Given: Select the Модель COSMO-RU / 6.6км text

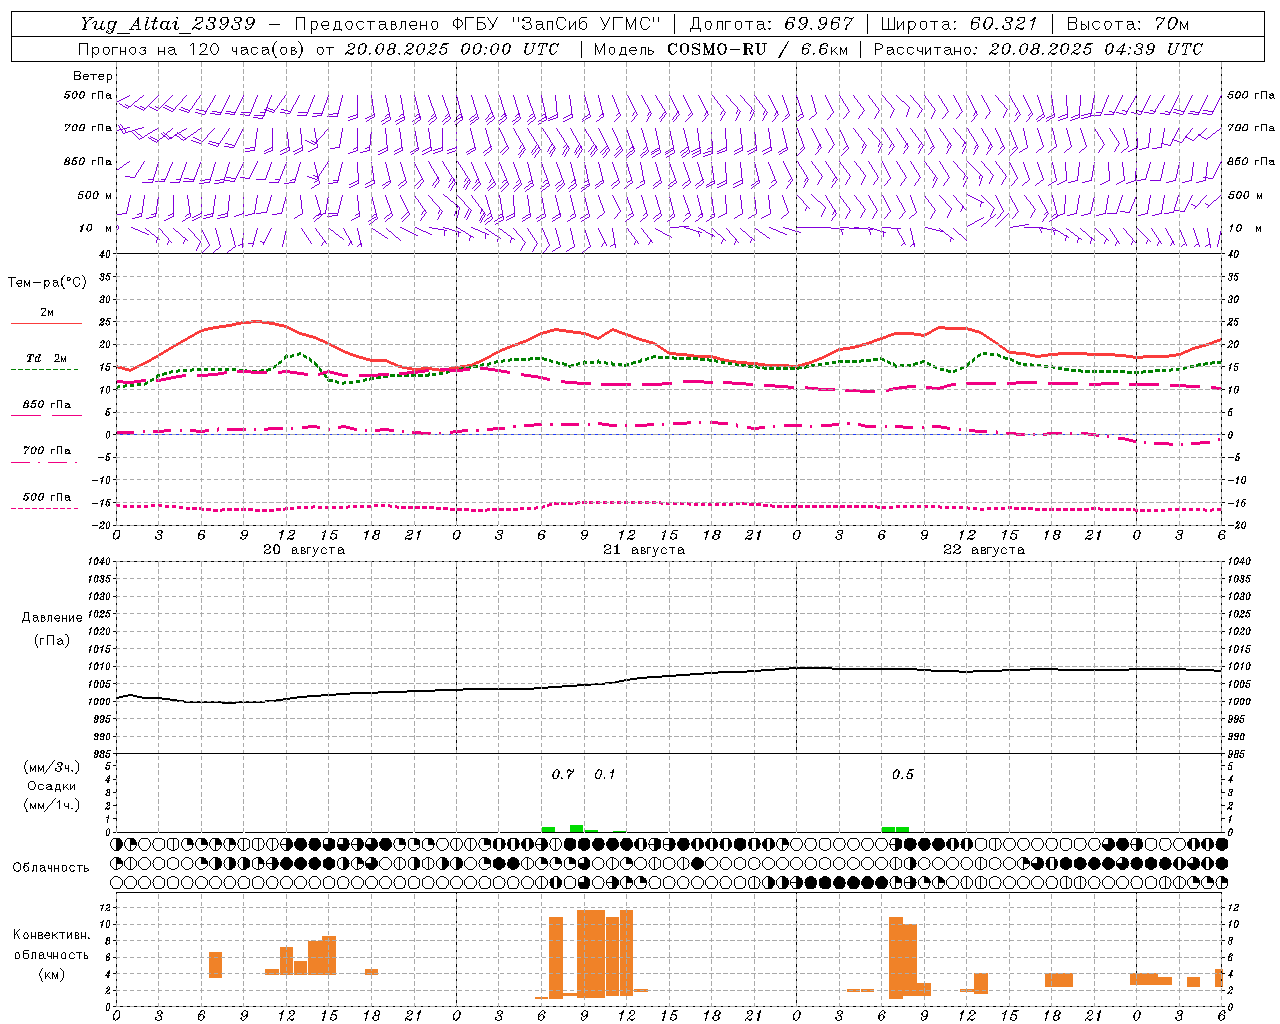Looking at the screenshot, I should click(x=721, y=49).
